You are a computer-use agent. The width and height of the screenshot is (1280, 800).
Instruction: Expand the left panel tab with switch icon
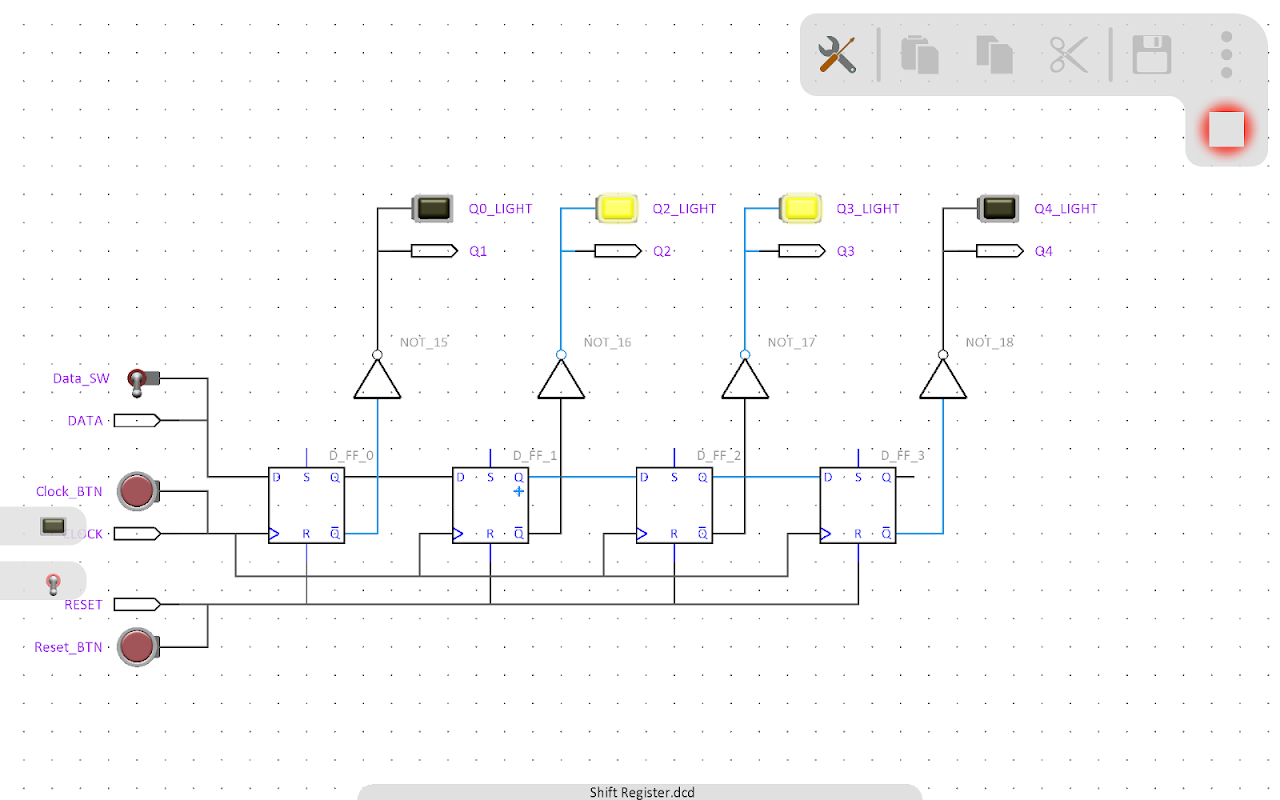(x=53, y=582)
